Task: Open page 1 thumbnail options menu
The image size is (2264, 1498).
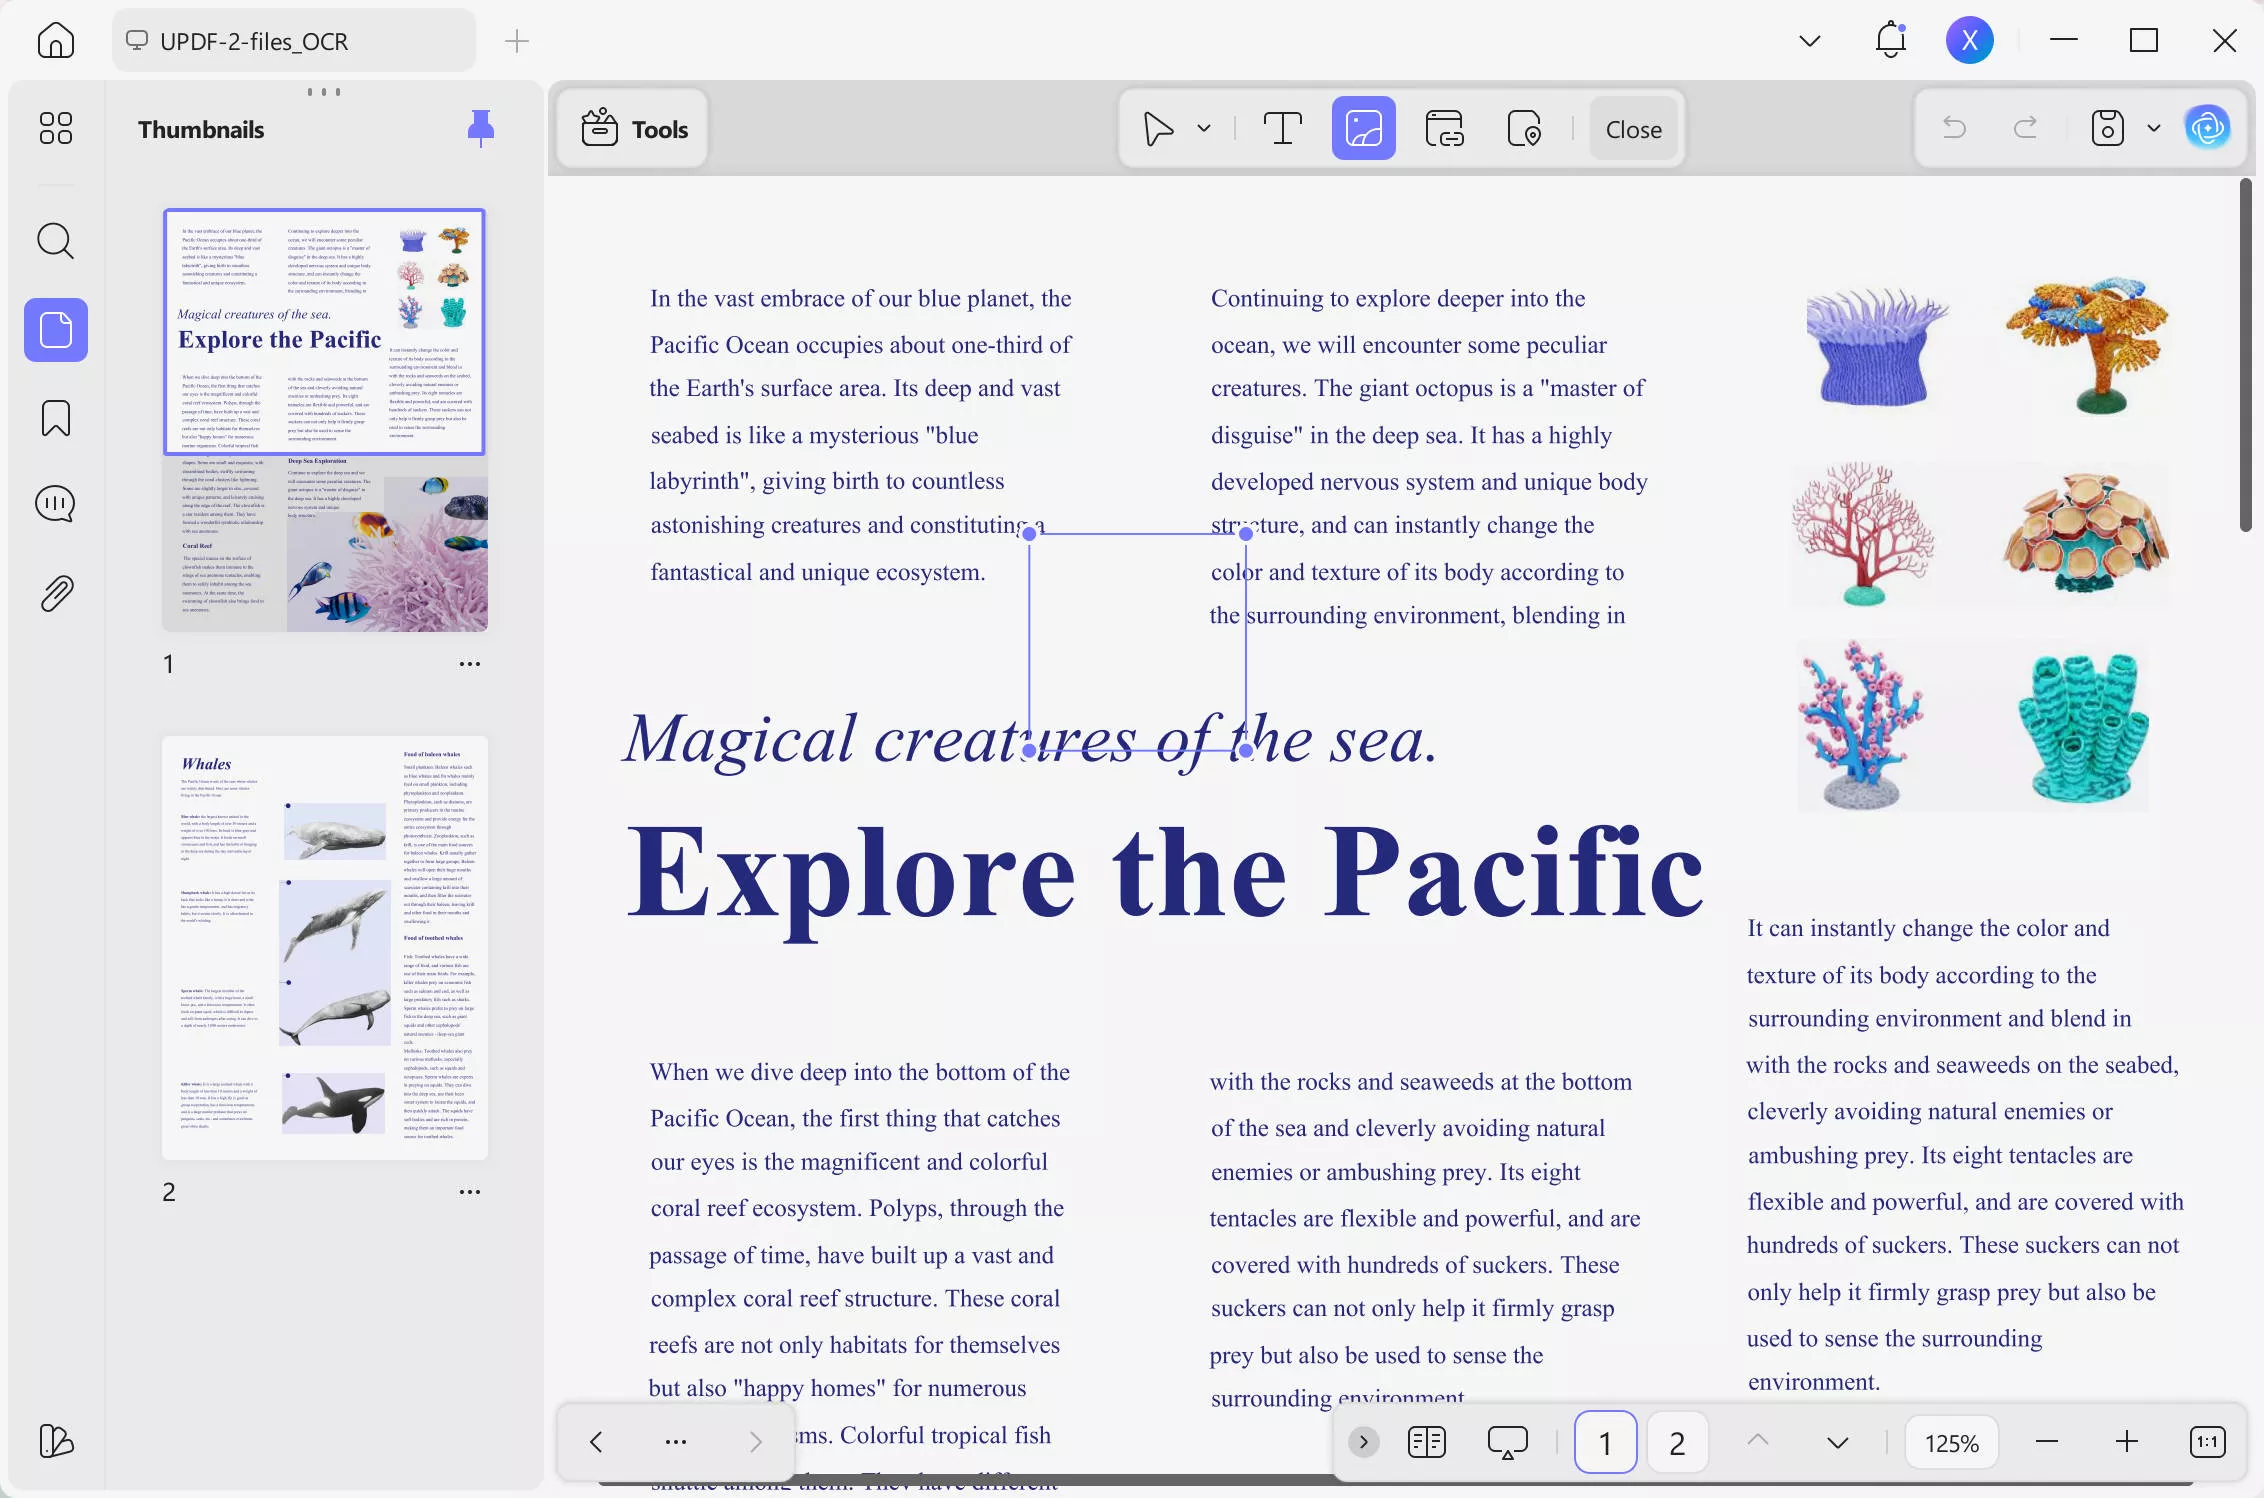Action: point(469,664)
